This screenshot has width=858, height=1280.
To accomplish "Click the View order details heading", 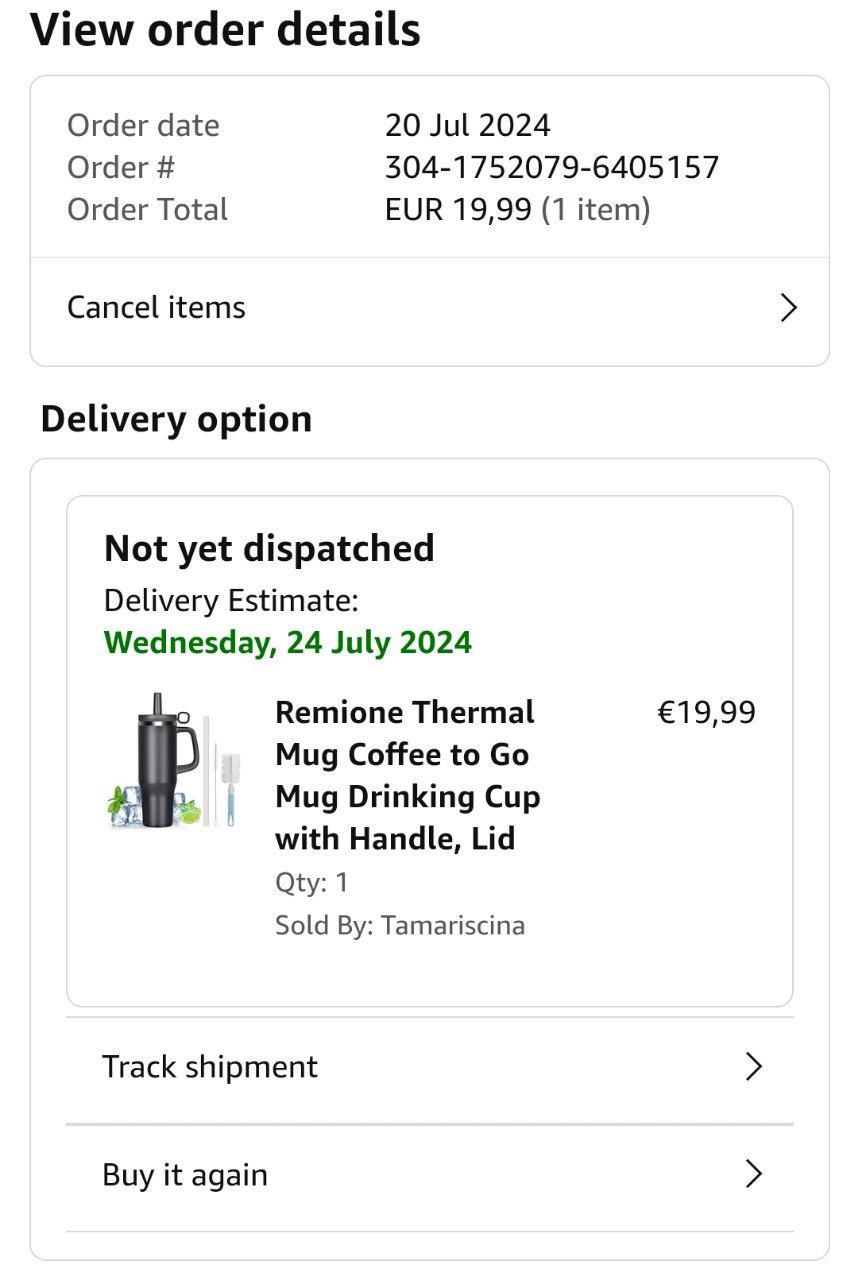I will 226,30.
